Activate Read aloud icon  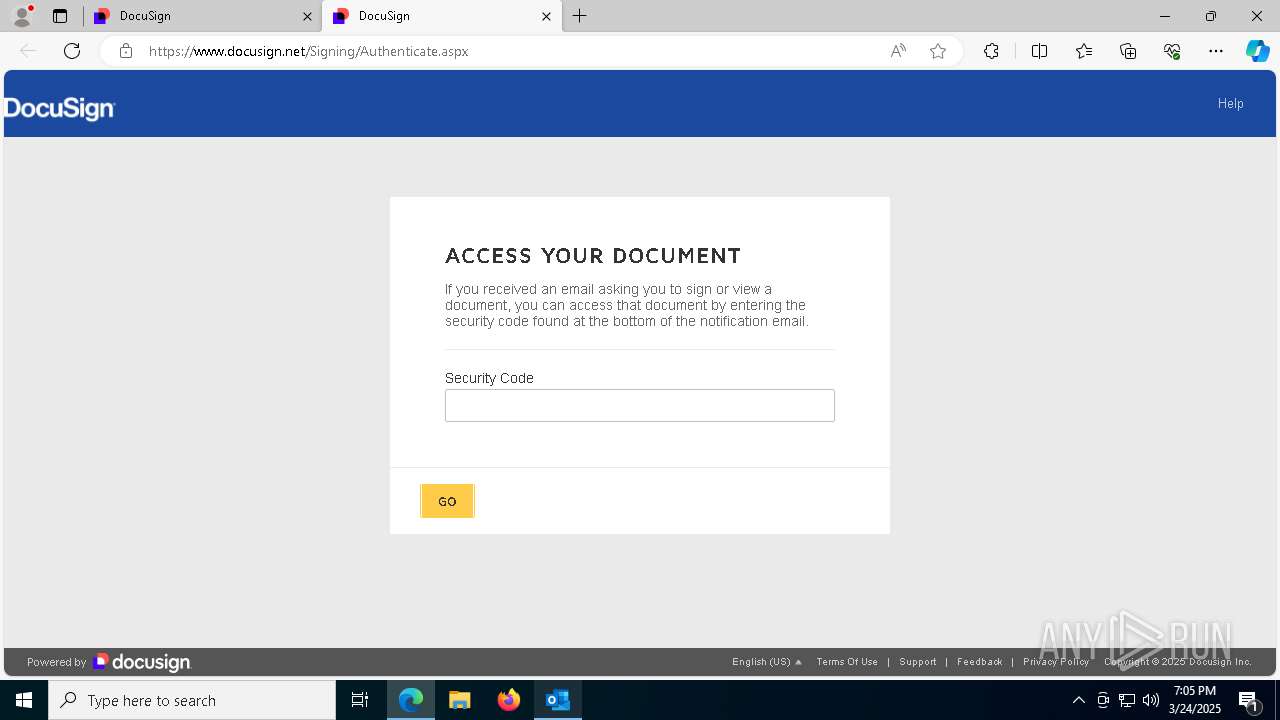pos(898,51)
